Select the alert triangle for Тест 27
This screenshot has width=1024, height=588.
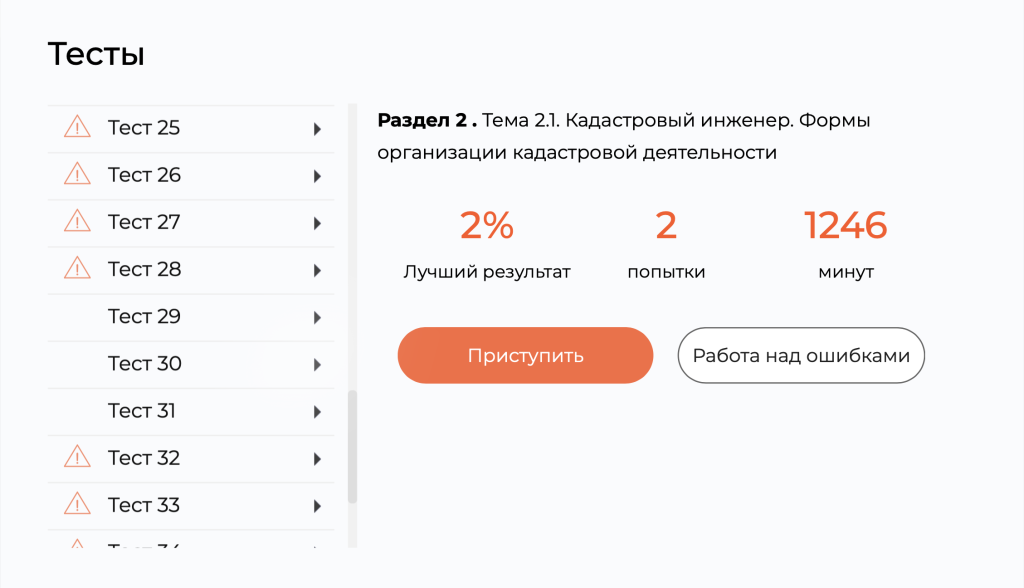point(77,222)
